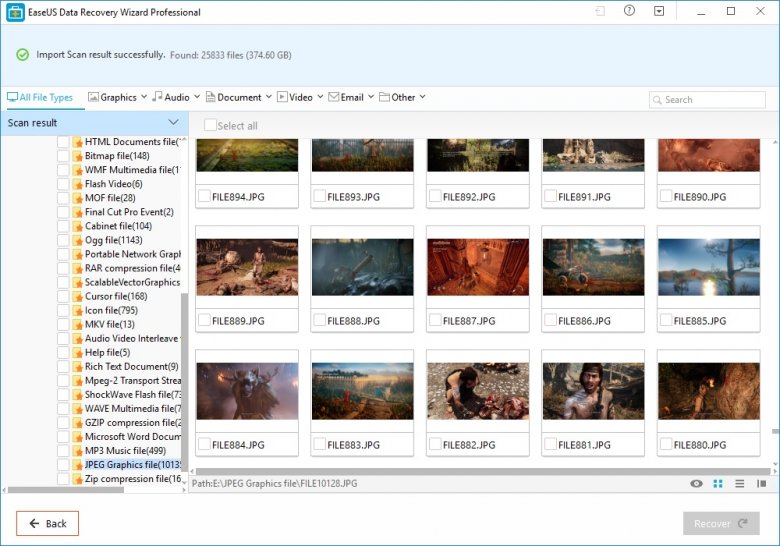Check the FILE889.JPG checkbox

coord(204,320)
